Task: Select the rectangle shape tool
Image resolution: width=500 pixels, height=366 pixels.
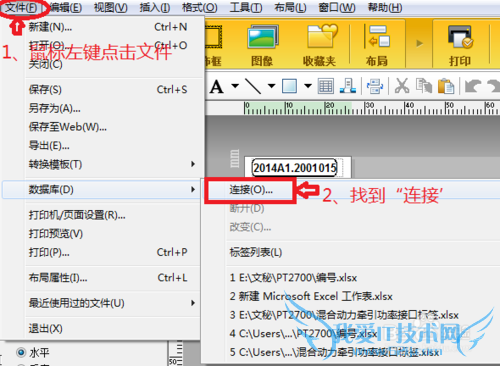Action: click(289, 86)
